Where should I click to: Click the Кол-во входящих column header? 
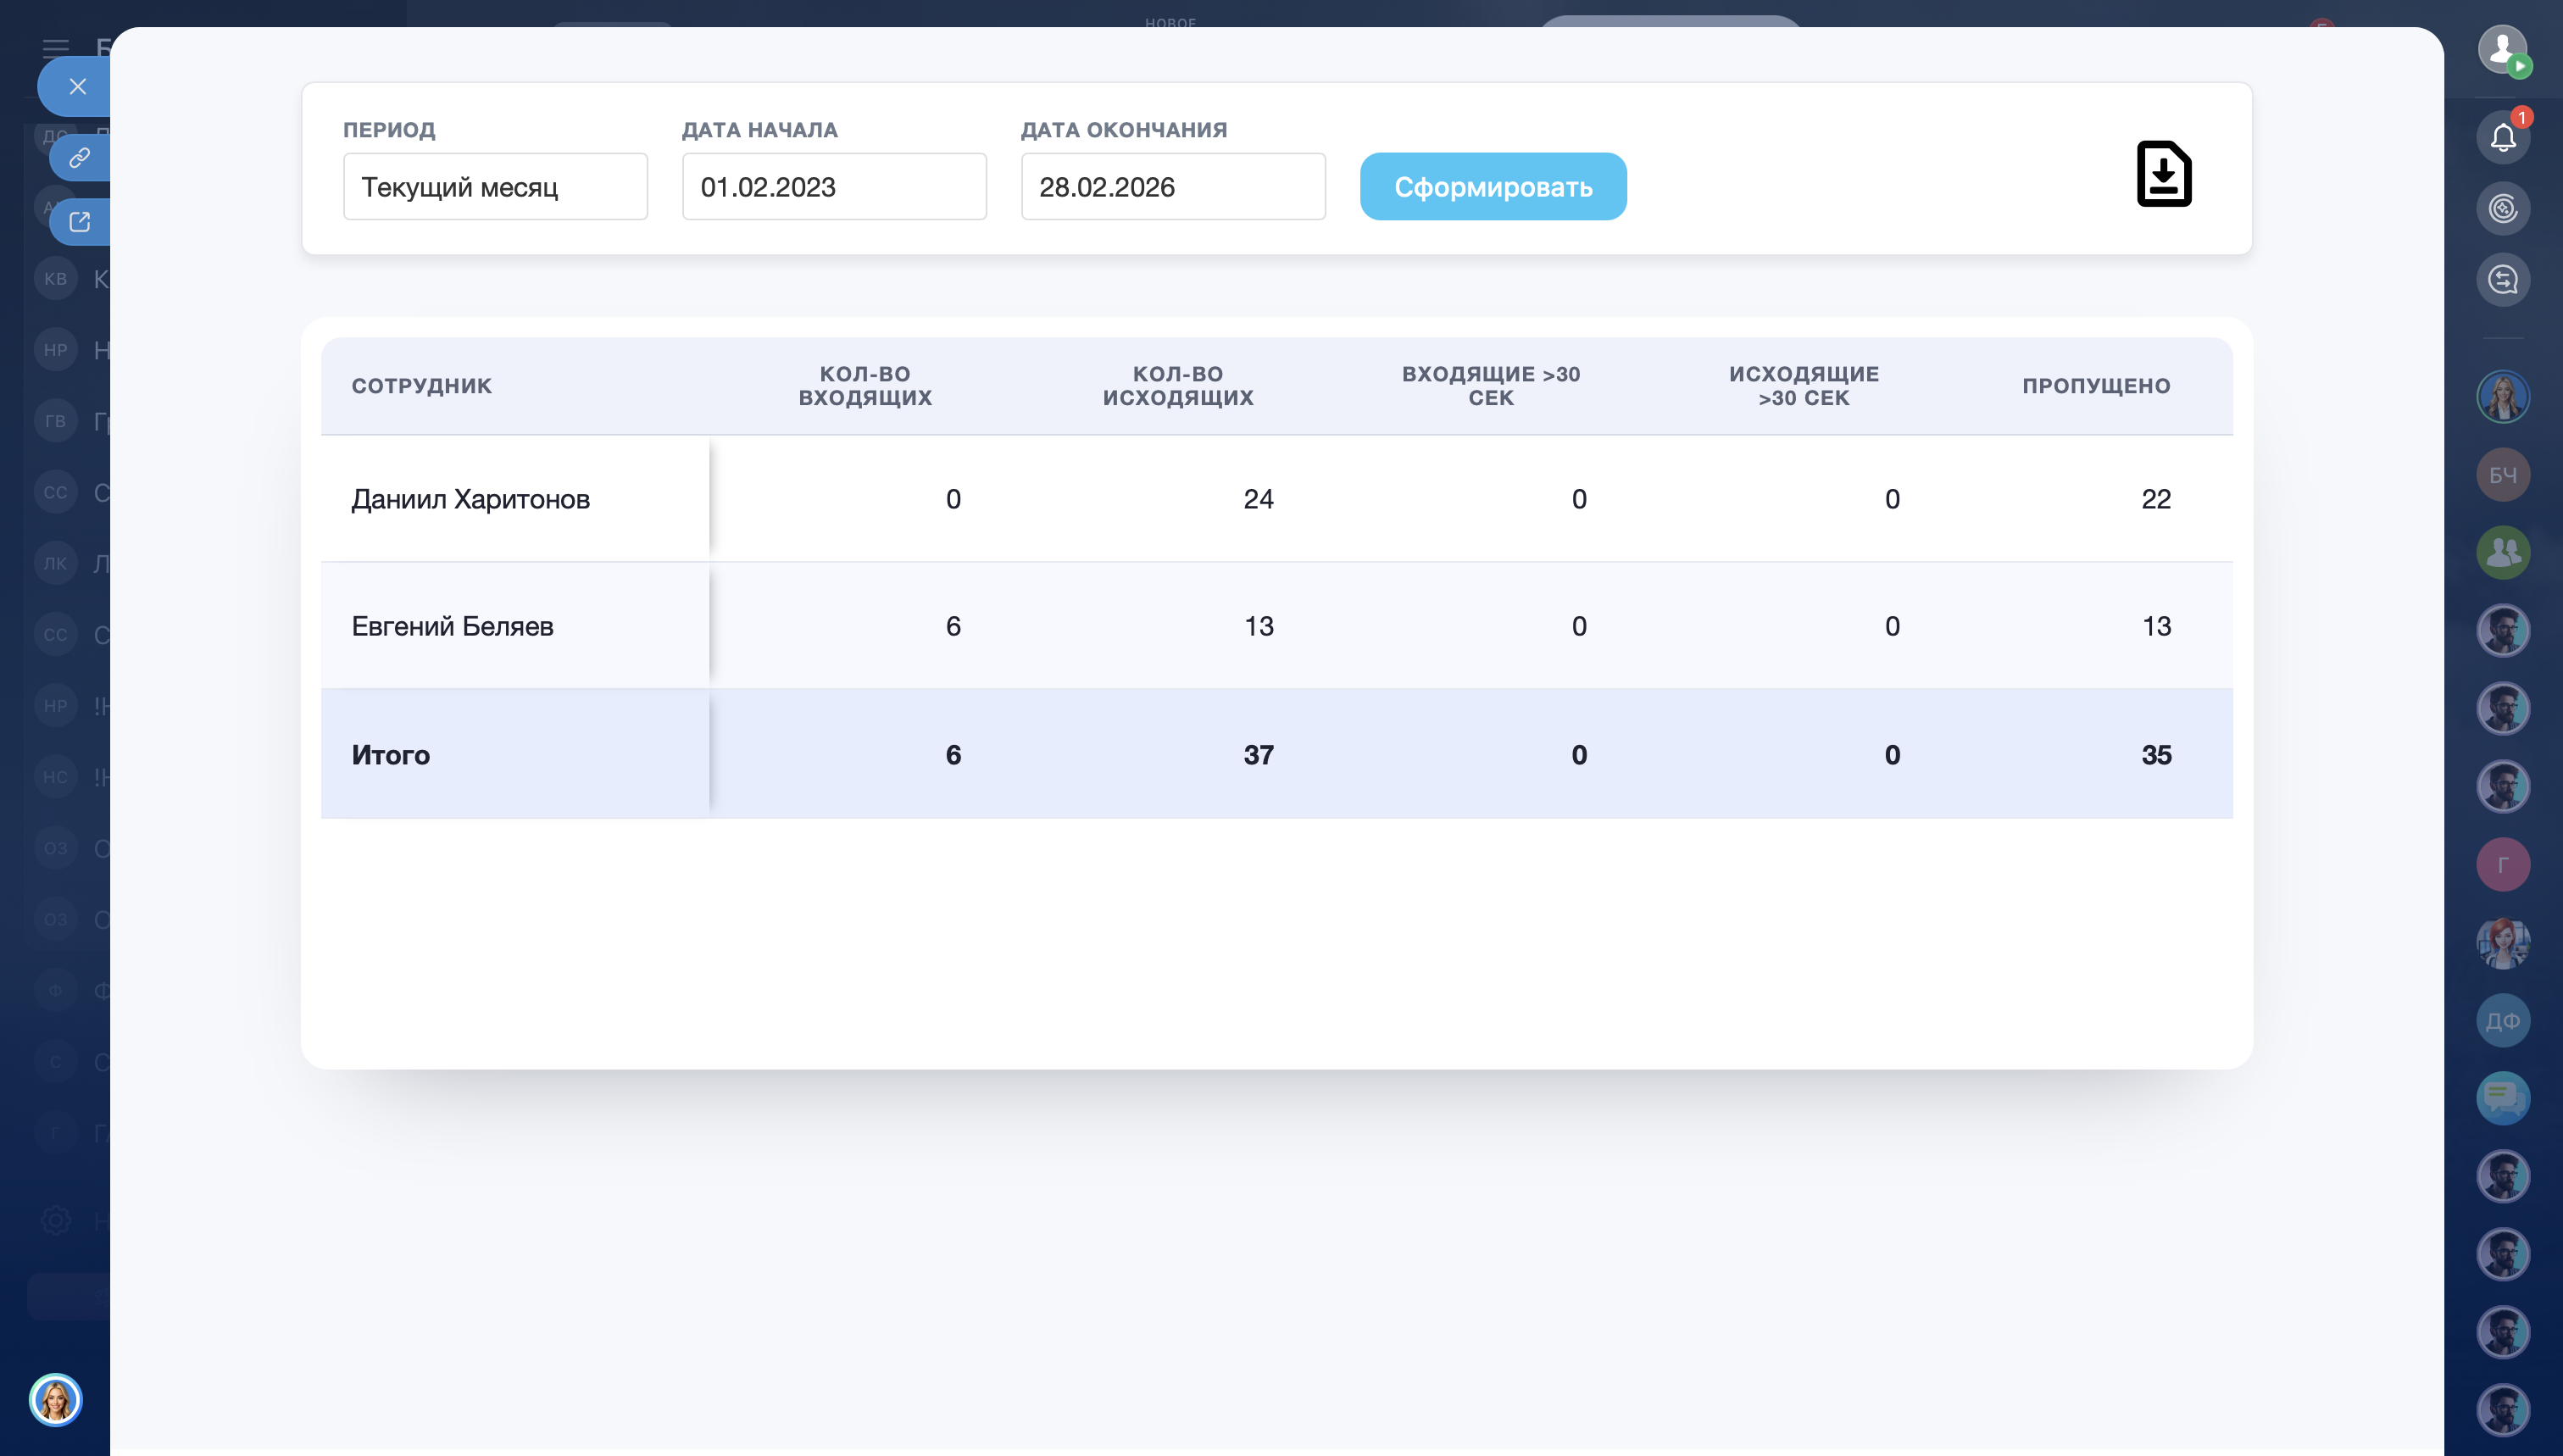[865, 386]
